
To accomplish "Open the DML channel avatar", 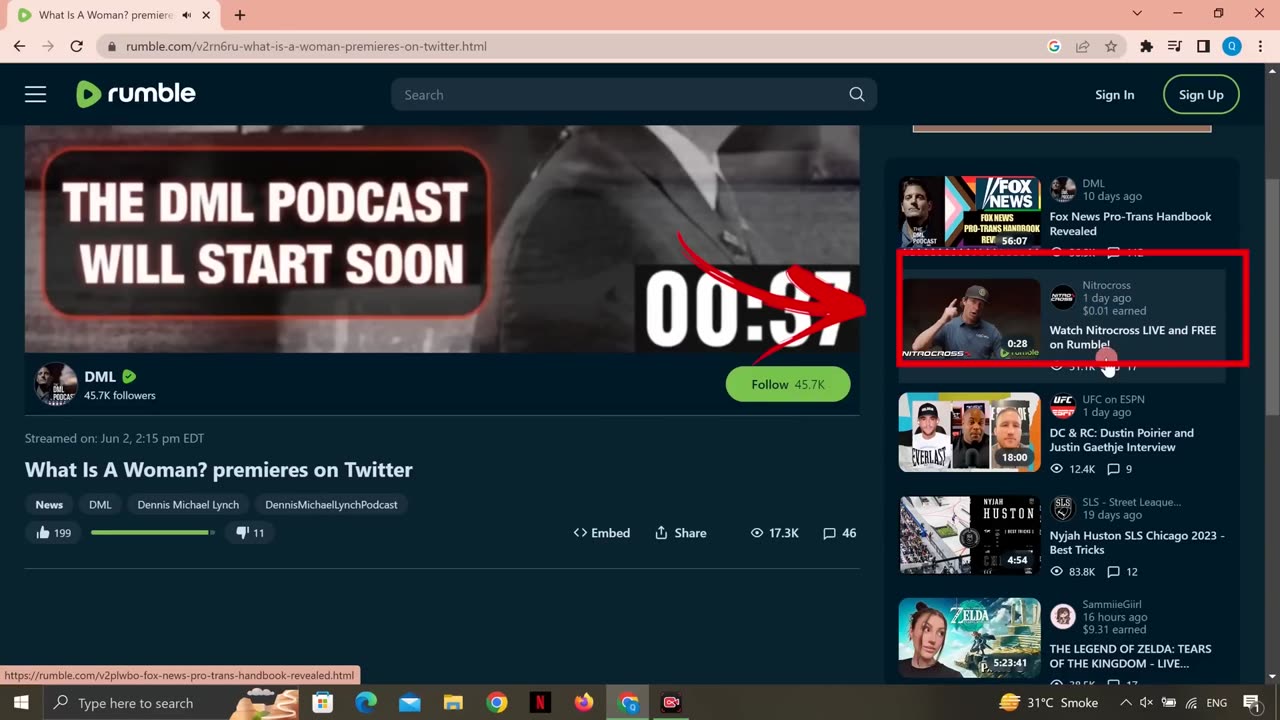I will point(55,384).
